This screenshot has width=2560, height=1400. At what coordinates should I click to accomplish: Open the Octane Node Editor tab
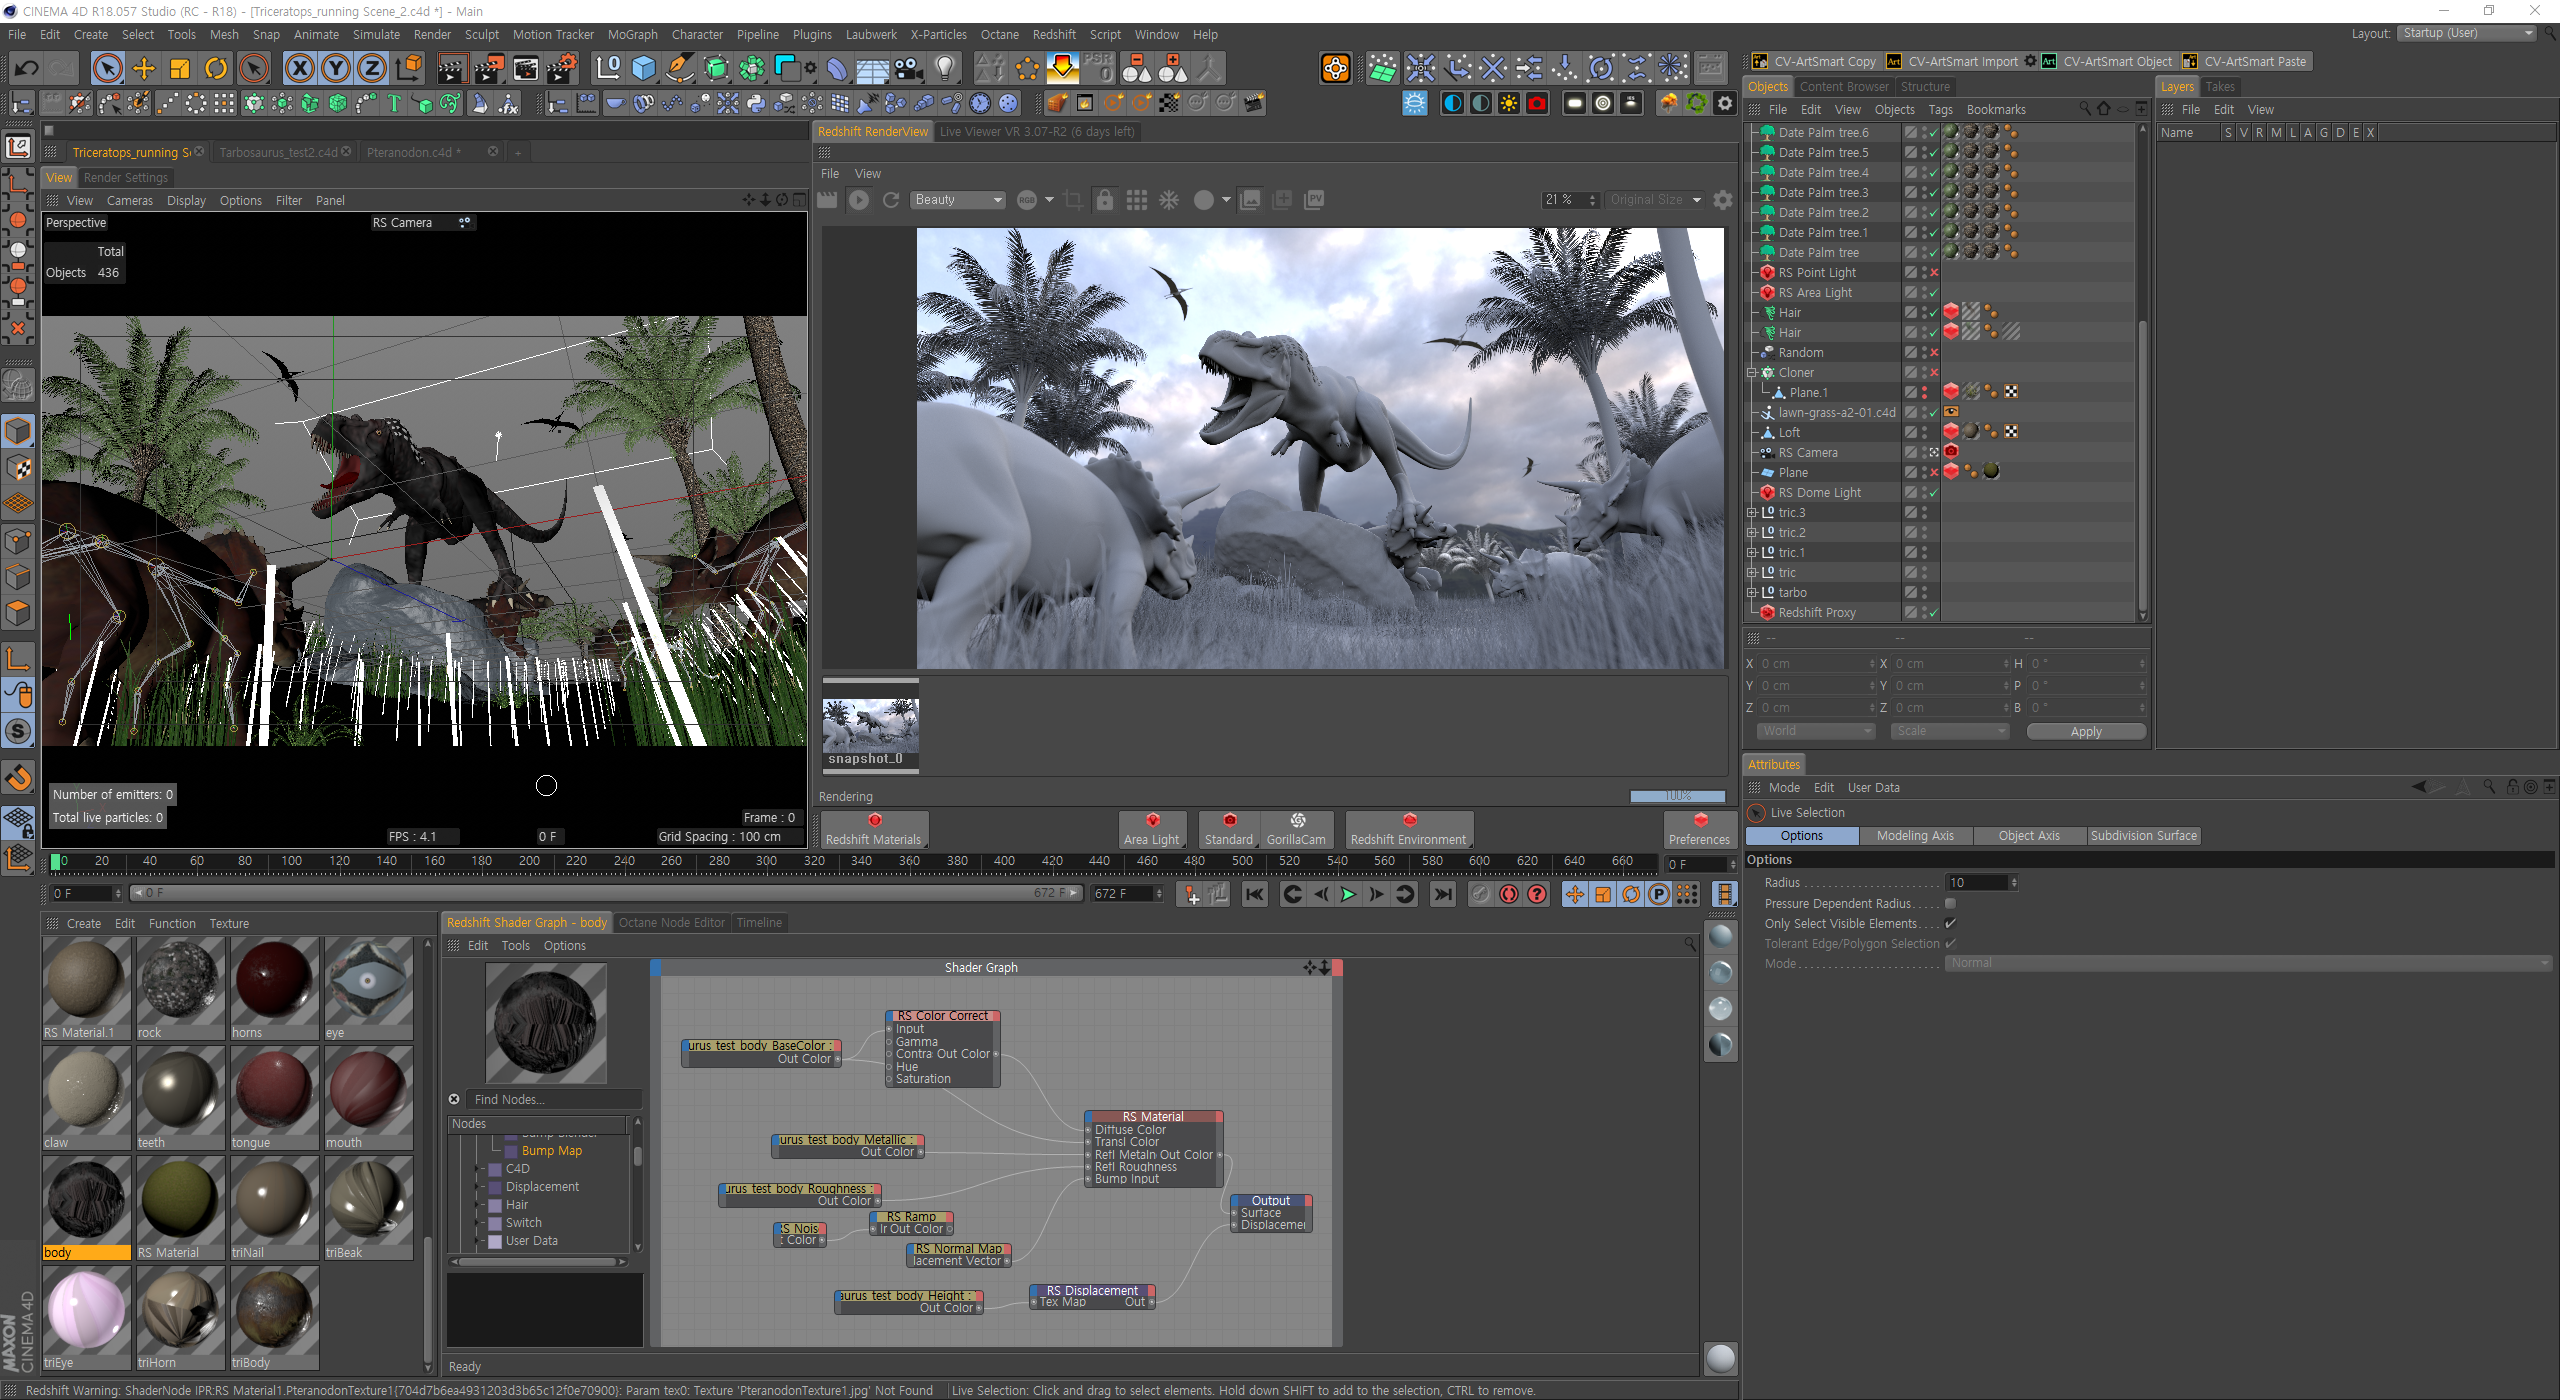click(x=671, y=922)
